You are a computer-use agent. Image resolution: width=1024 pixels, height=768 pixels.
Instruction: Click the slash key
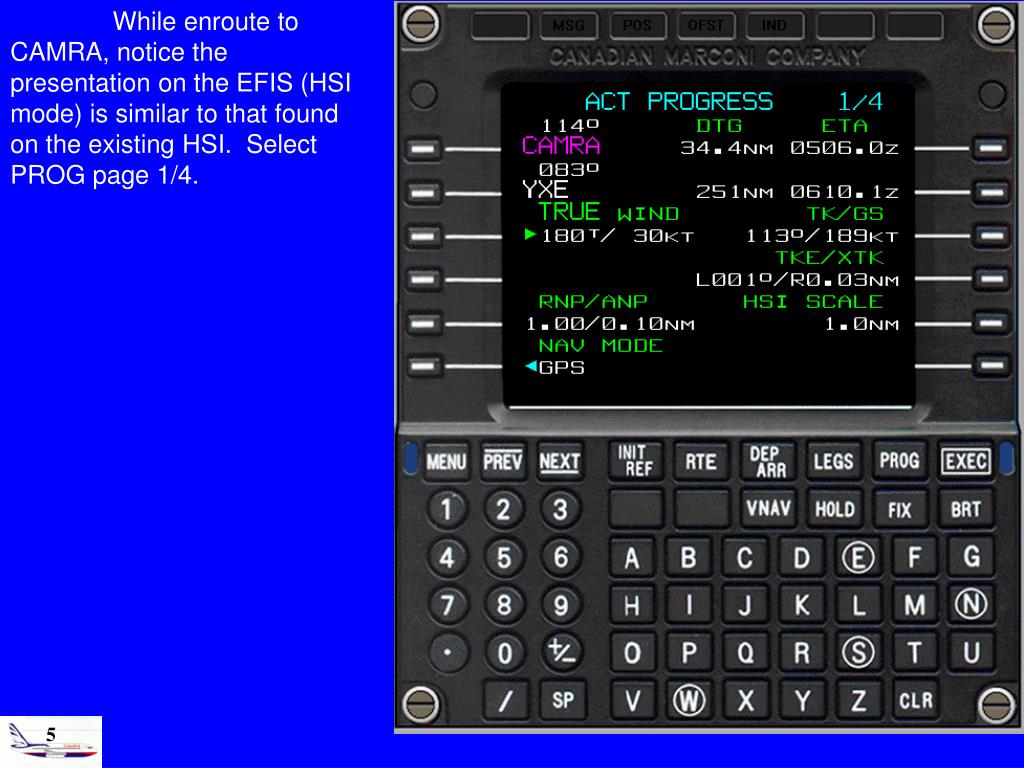[505, 701]
